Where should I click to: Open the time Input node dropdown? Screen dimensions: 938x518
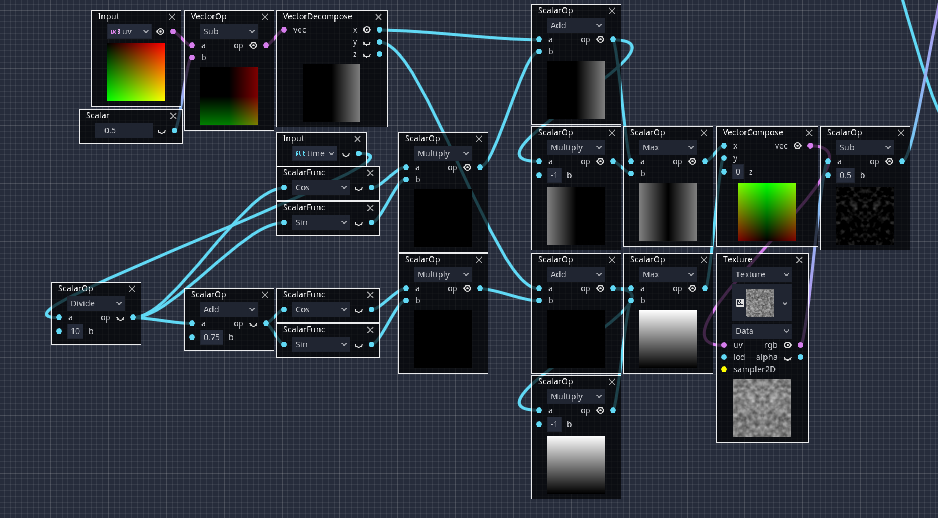point(313,153)
